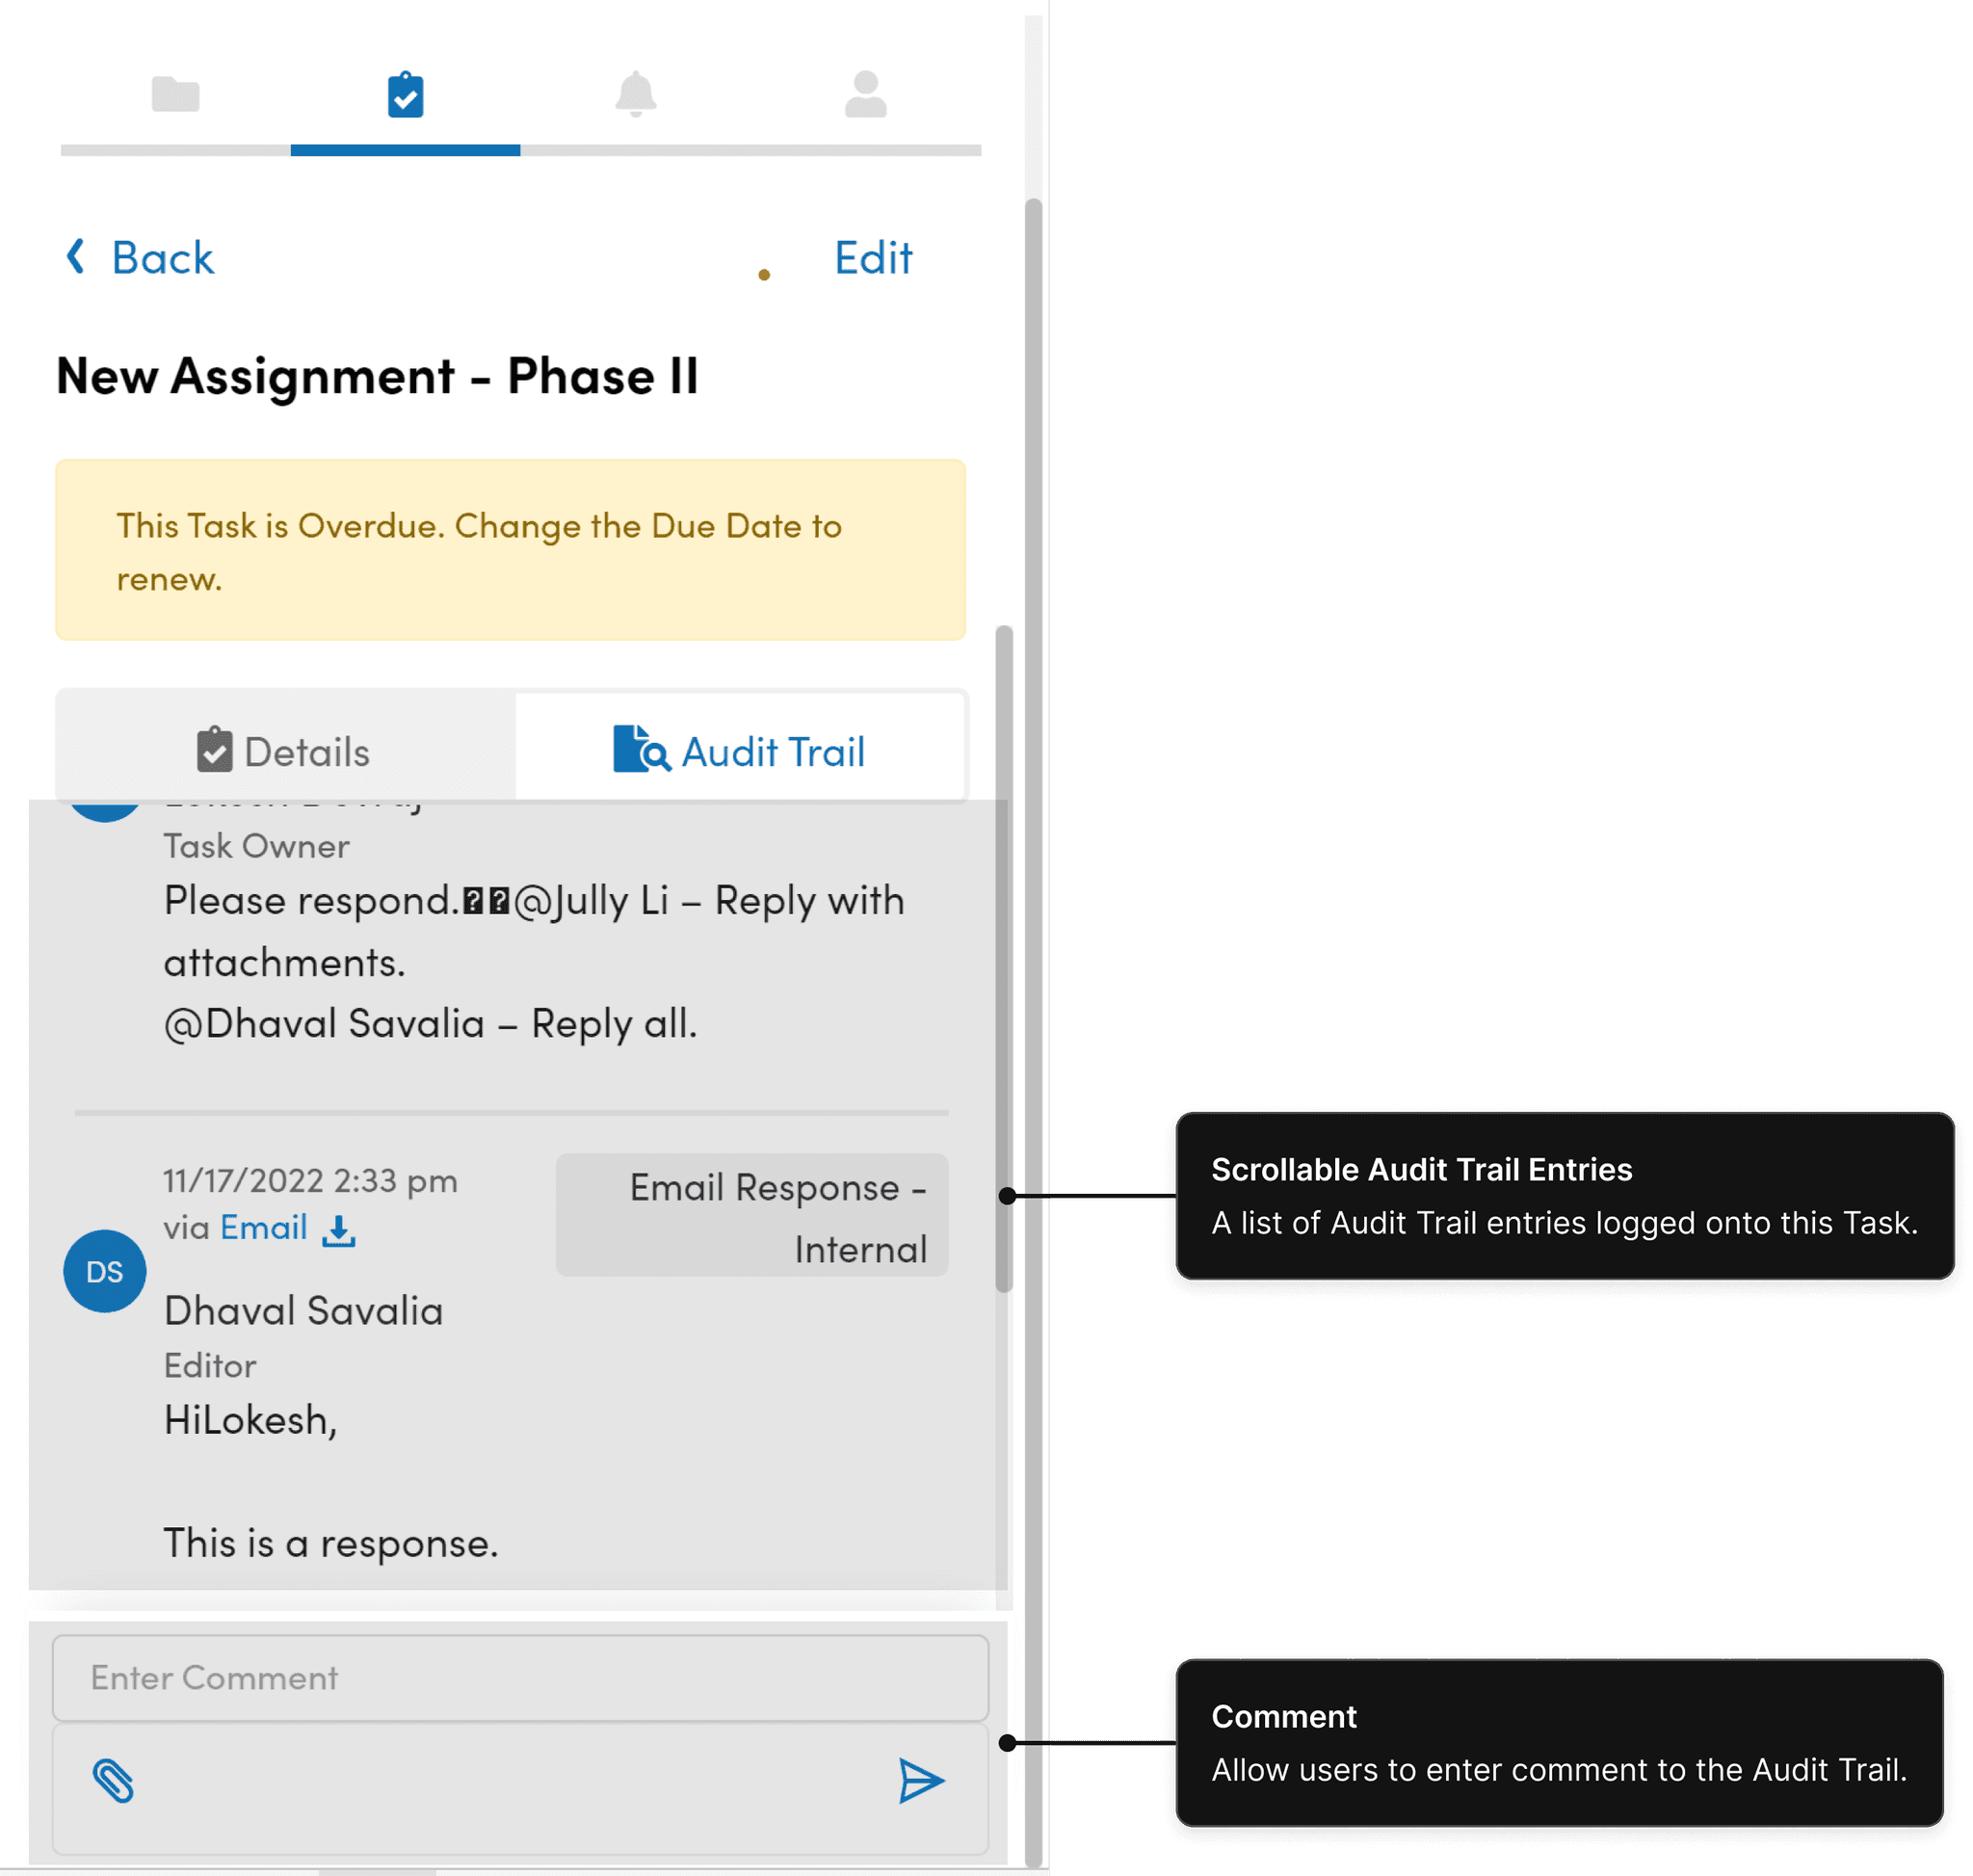This screenshot has height=1876, width=1973.
Task: Select the tasks clipboard tab icon
Action: [405, 95]
